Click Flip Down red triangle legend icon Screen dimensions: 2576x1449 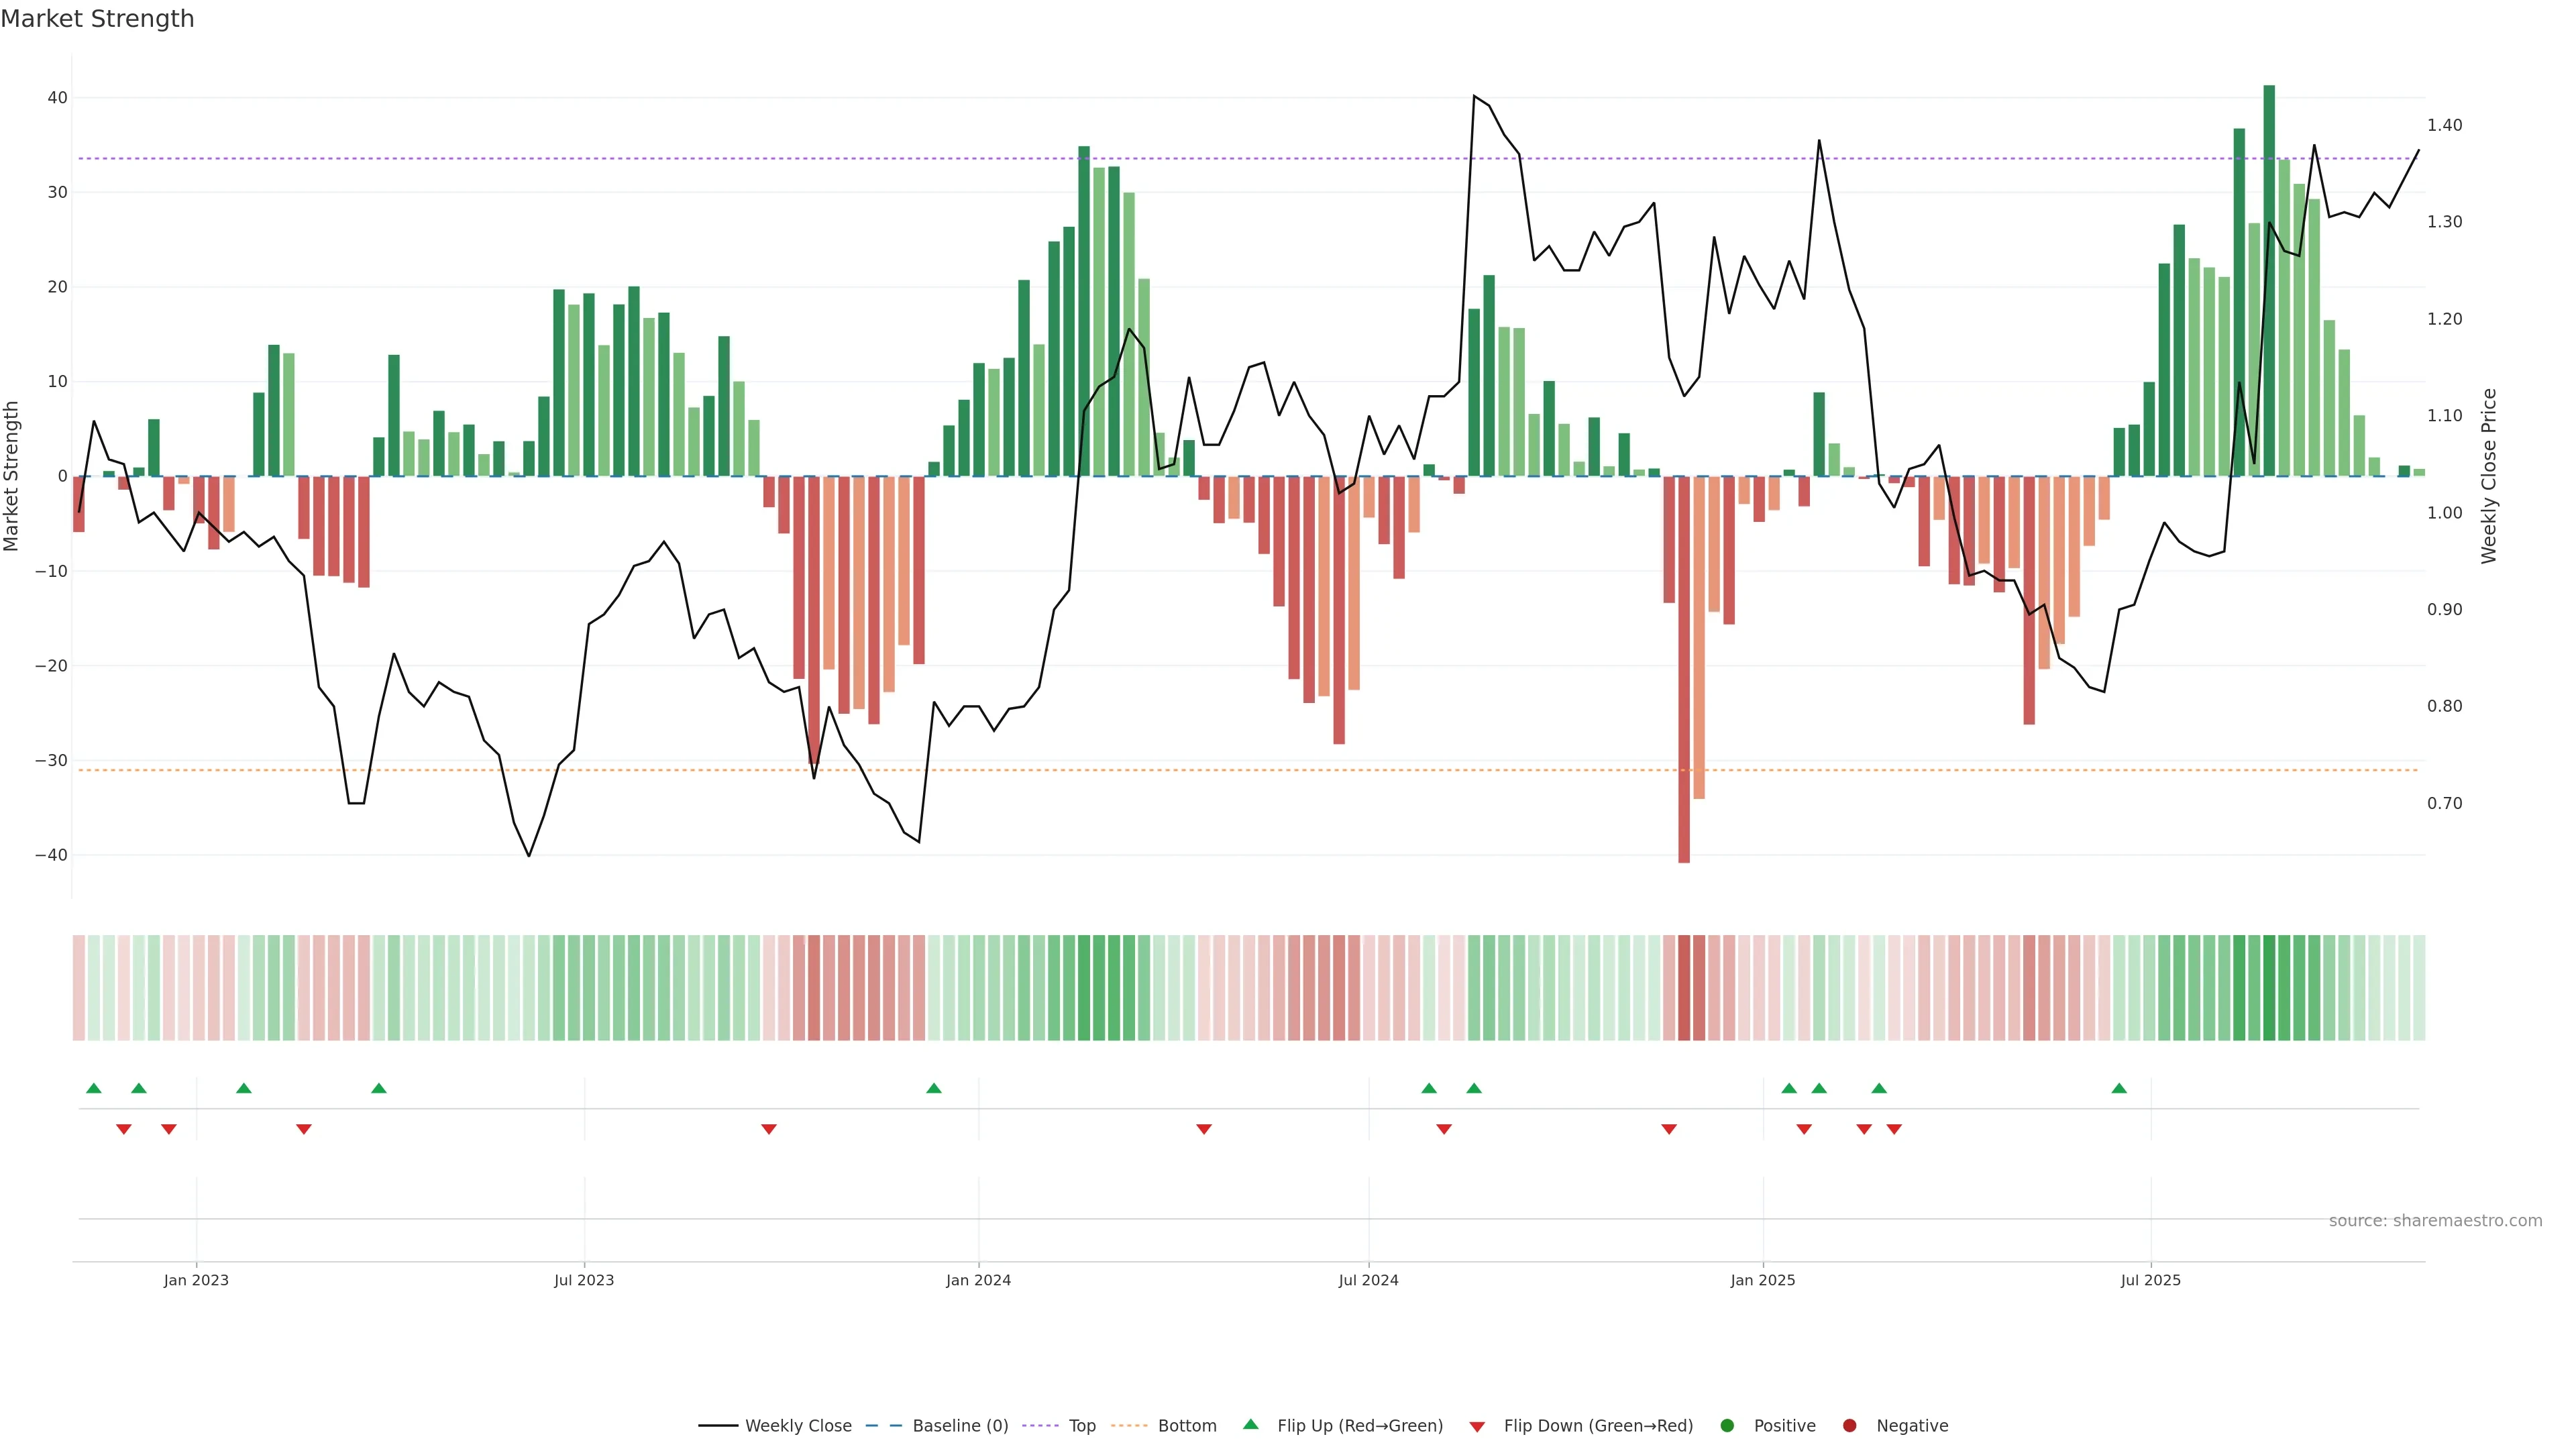1477,1427
